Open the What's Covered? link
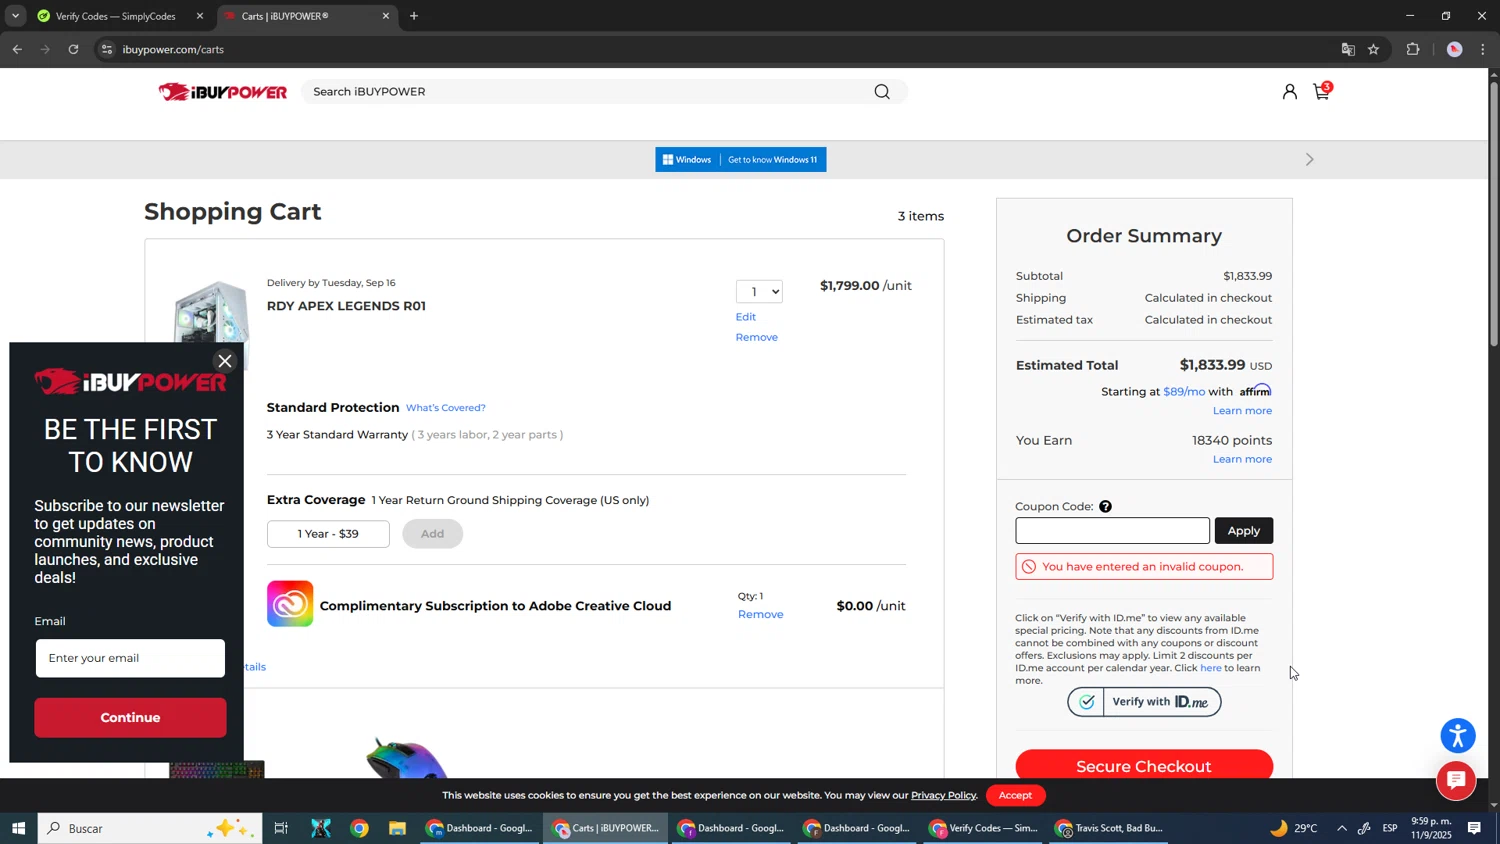Screen dimensions: 1500x844 click(x=446, y=408)
